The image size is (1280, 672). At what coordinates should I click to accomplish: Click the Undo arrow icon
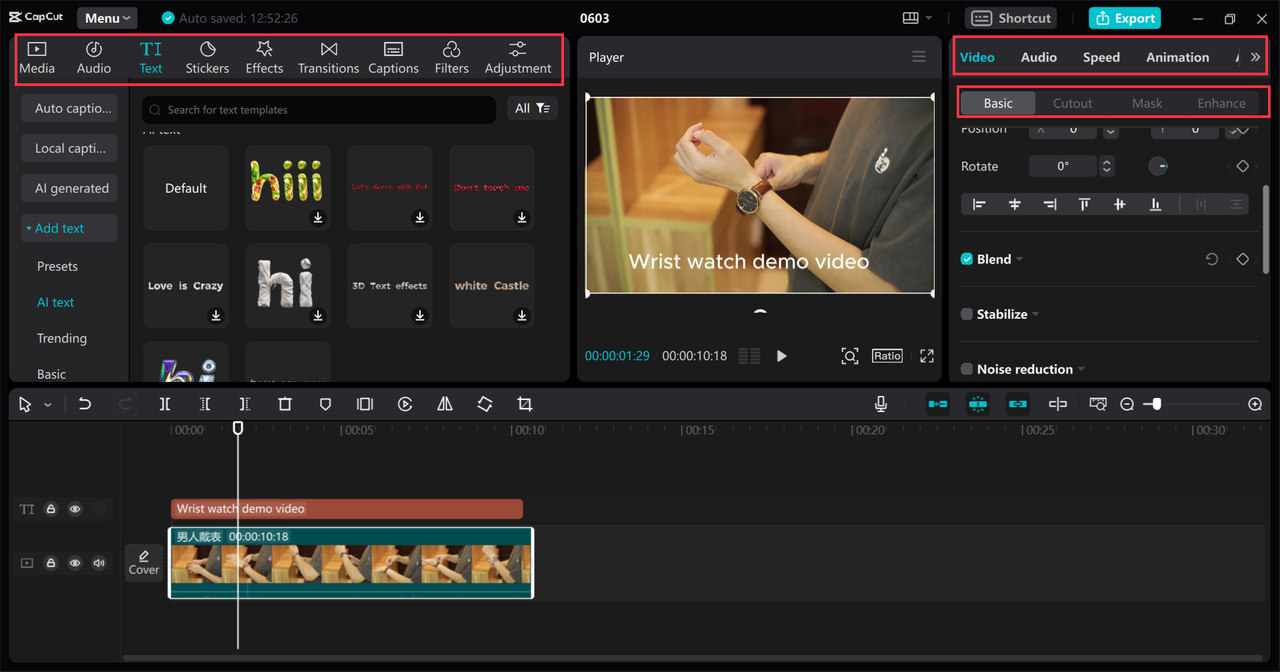point(85,404)
